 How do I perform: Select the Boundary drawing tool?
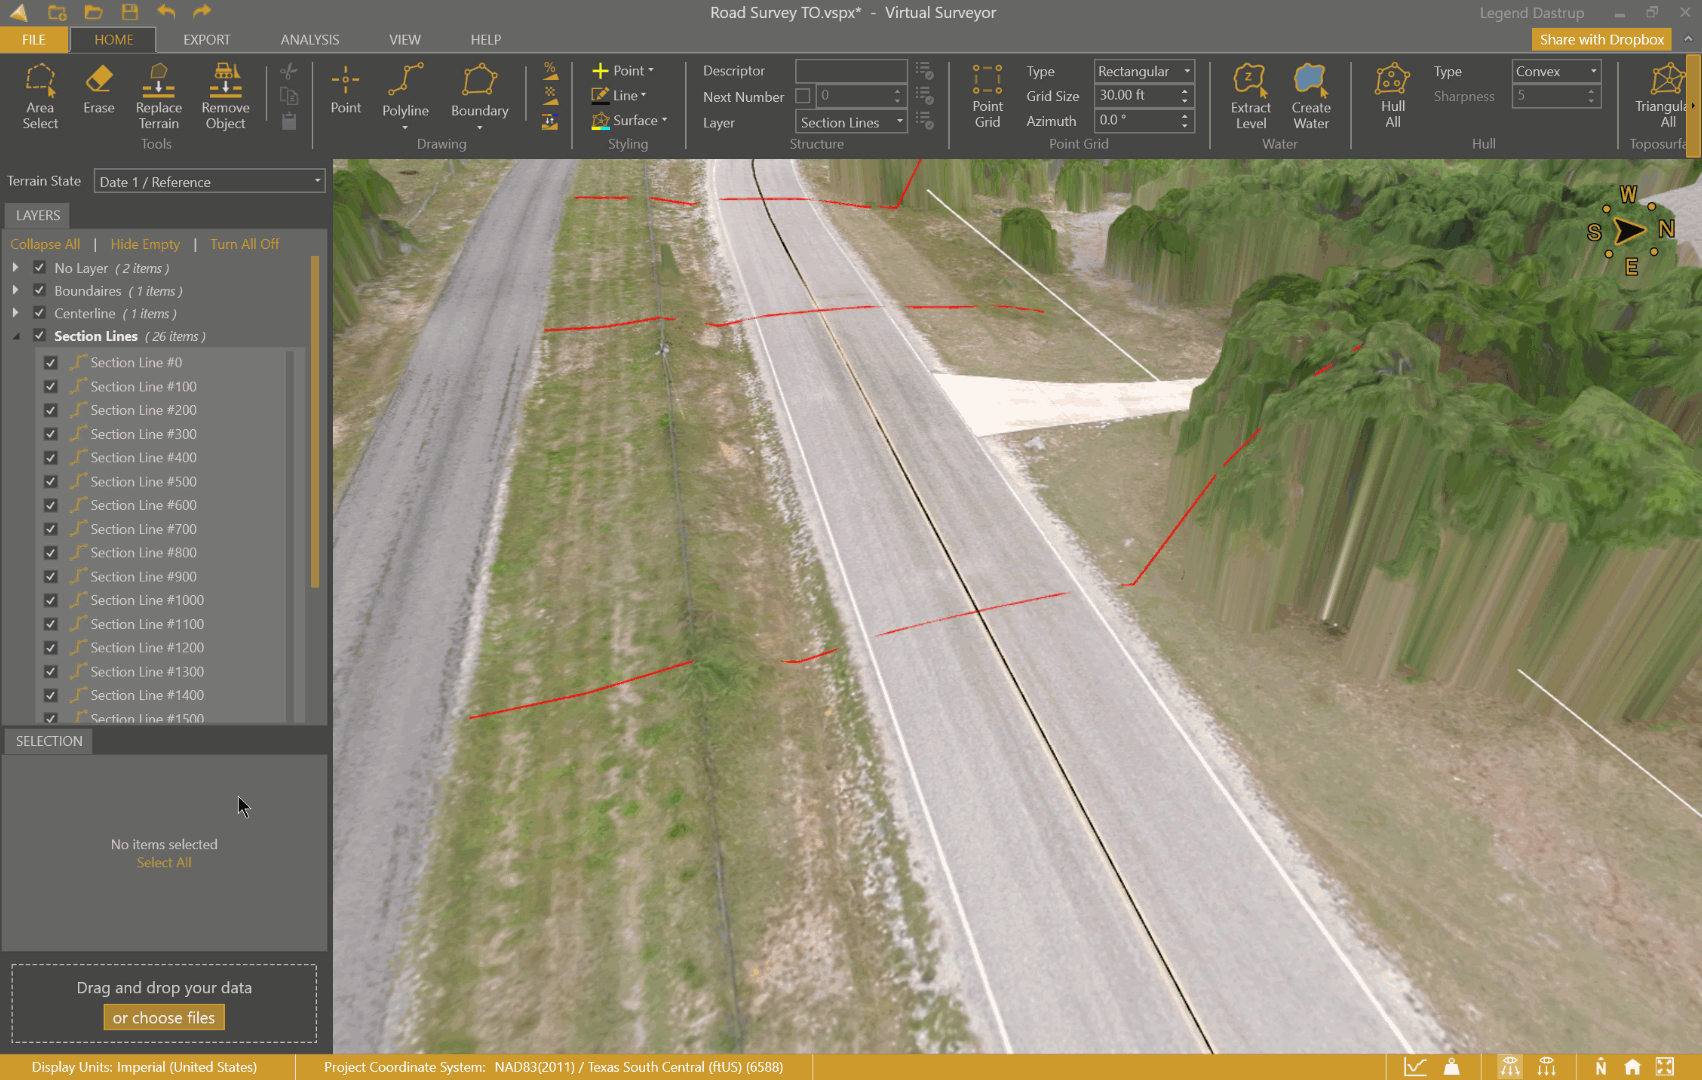479,92
